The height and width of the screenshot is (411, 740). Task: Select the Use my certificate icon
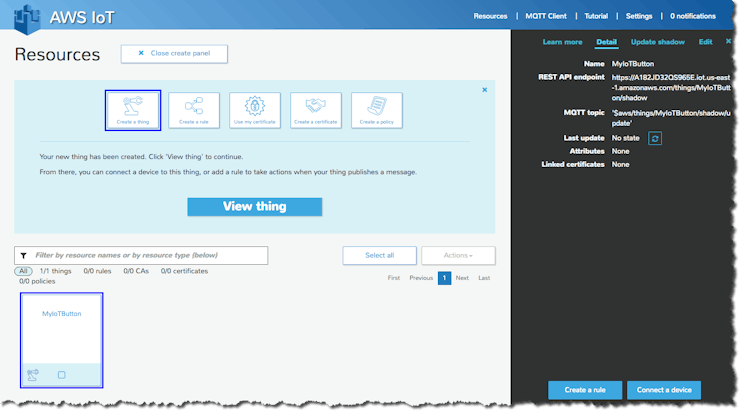(x=255, y=110)
